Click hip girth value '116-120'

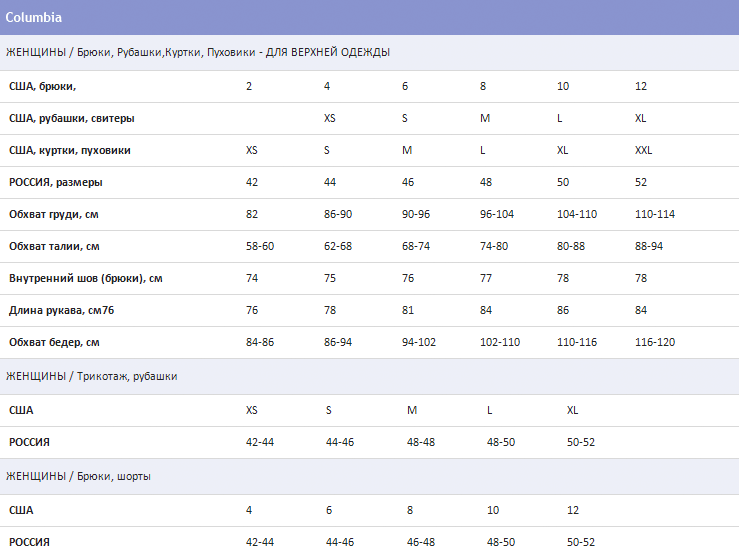(655, 343)
